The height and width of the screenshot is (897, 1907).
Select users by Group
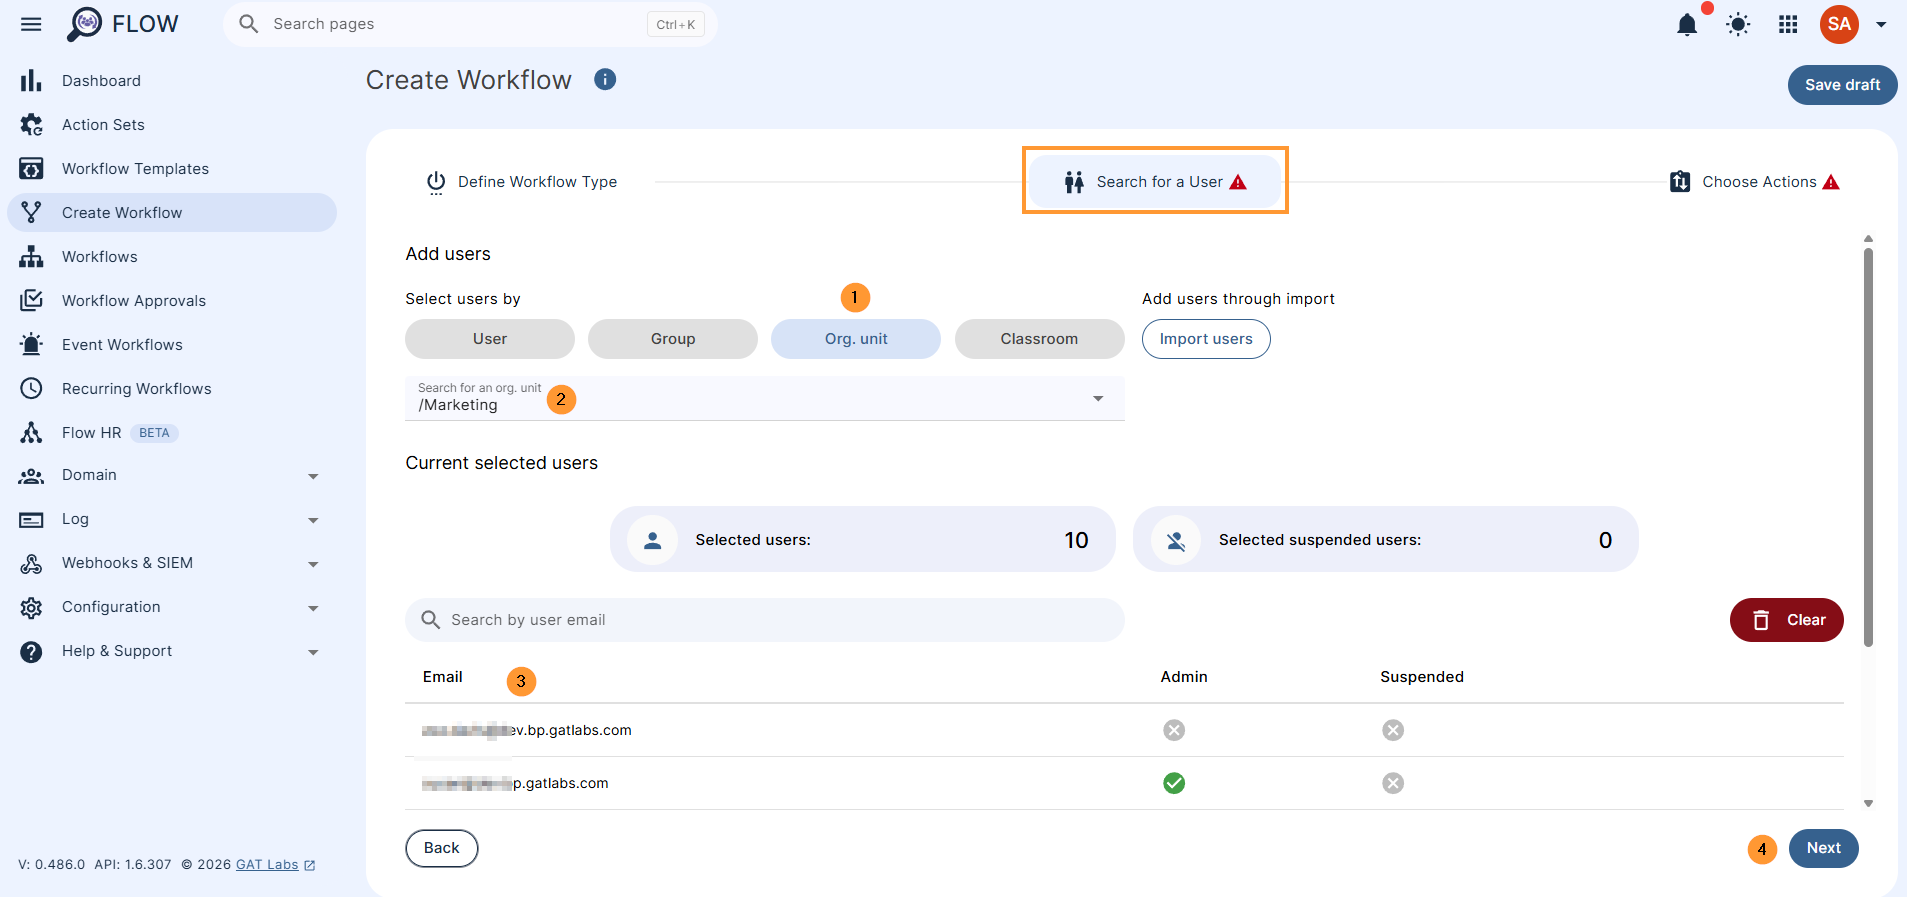tap(673, 339)
